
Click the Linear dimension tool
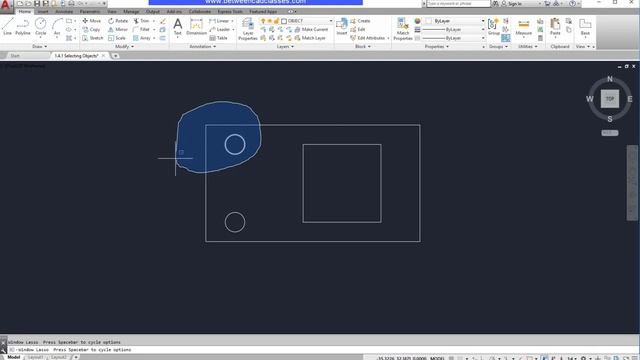tap(219, 21)
